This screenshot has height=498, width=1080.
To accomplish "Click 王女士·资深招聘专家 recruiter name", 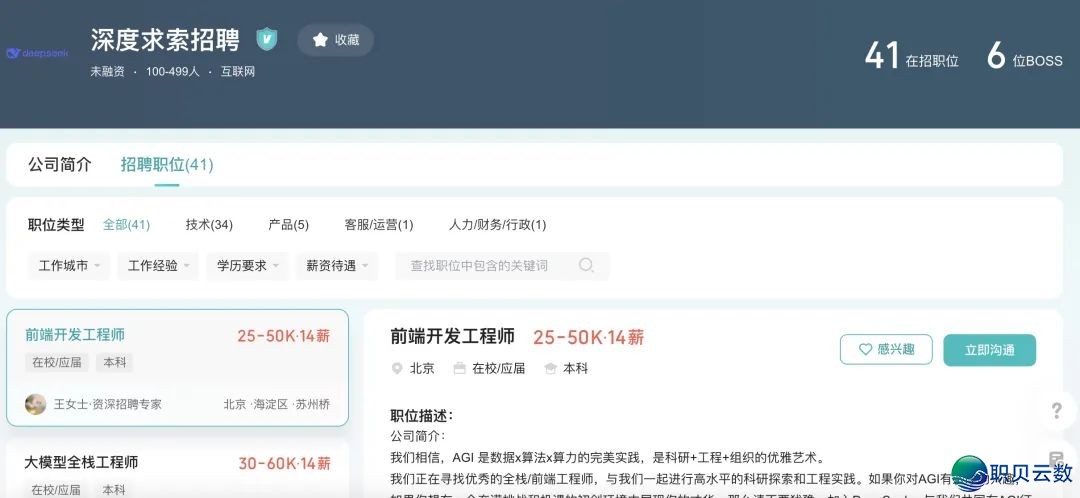I will 107,404.
